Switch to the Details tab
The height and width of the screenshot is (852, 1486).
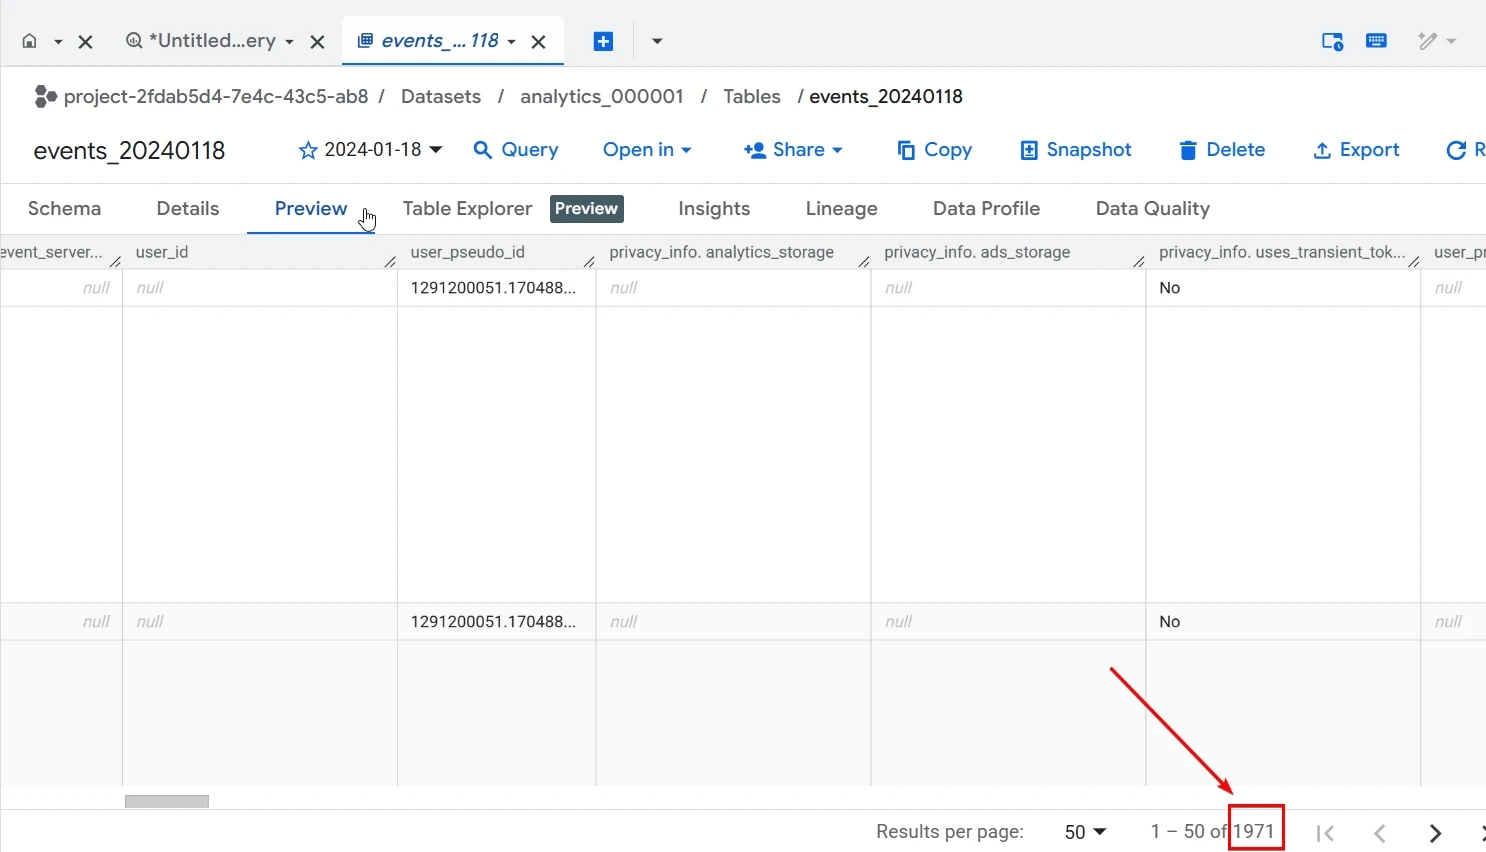(188, 209)
